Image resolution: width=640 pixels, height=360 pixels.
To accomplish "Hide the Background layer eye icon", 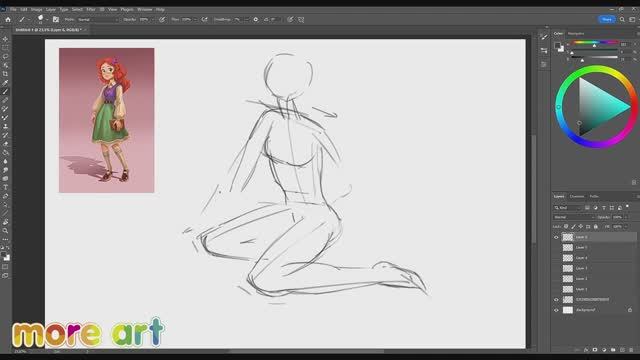I will click(x=556, y=310).
